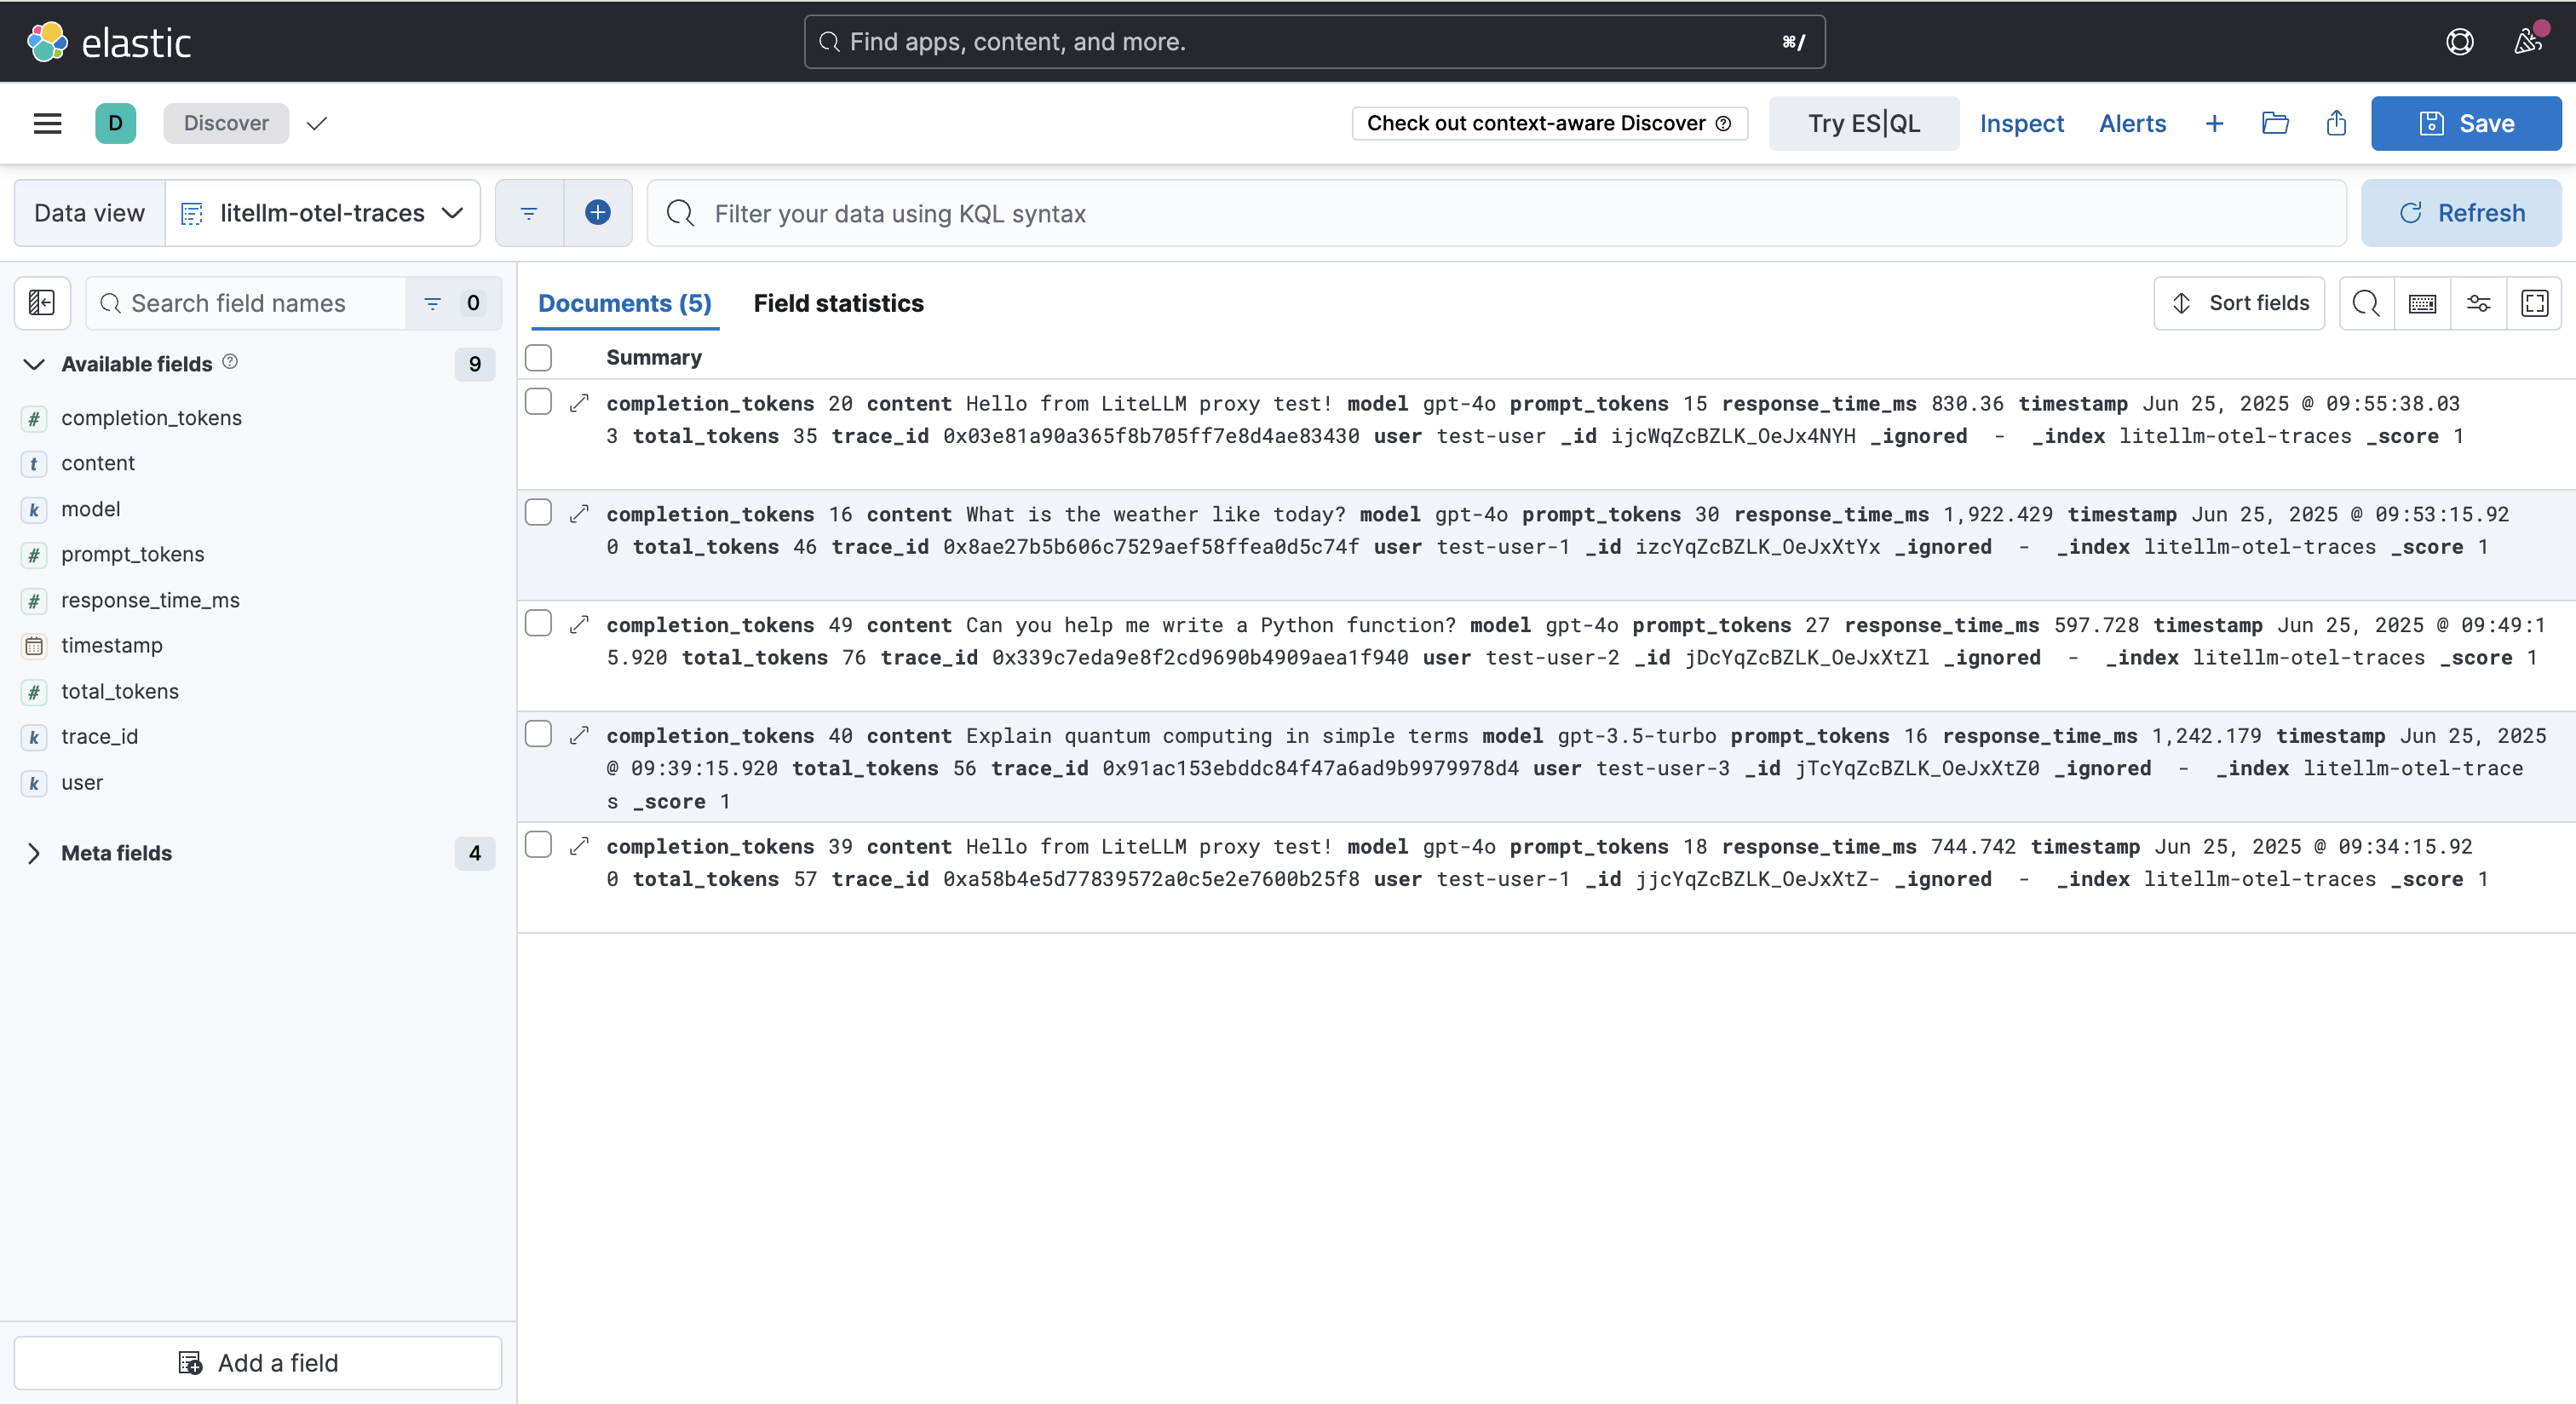The height and width of the screenshot is (1404, 2576).
Task: Check the gpt-3.5-turbo document row checkbox
Action: (x=538, y=735)
